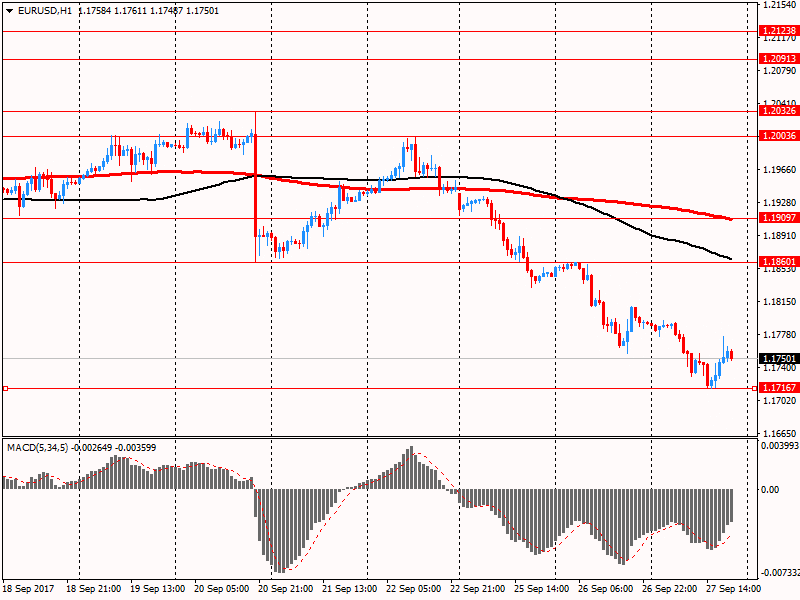Viewport: 800px width, 600px height.
Task: Select the 1.19097 red price level label
Action: (x=779, y=218)
